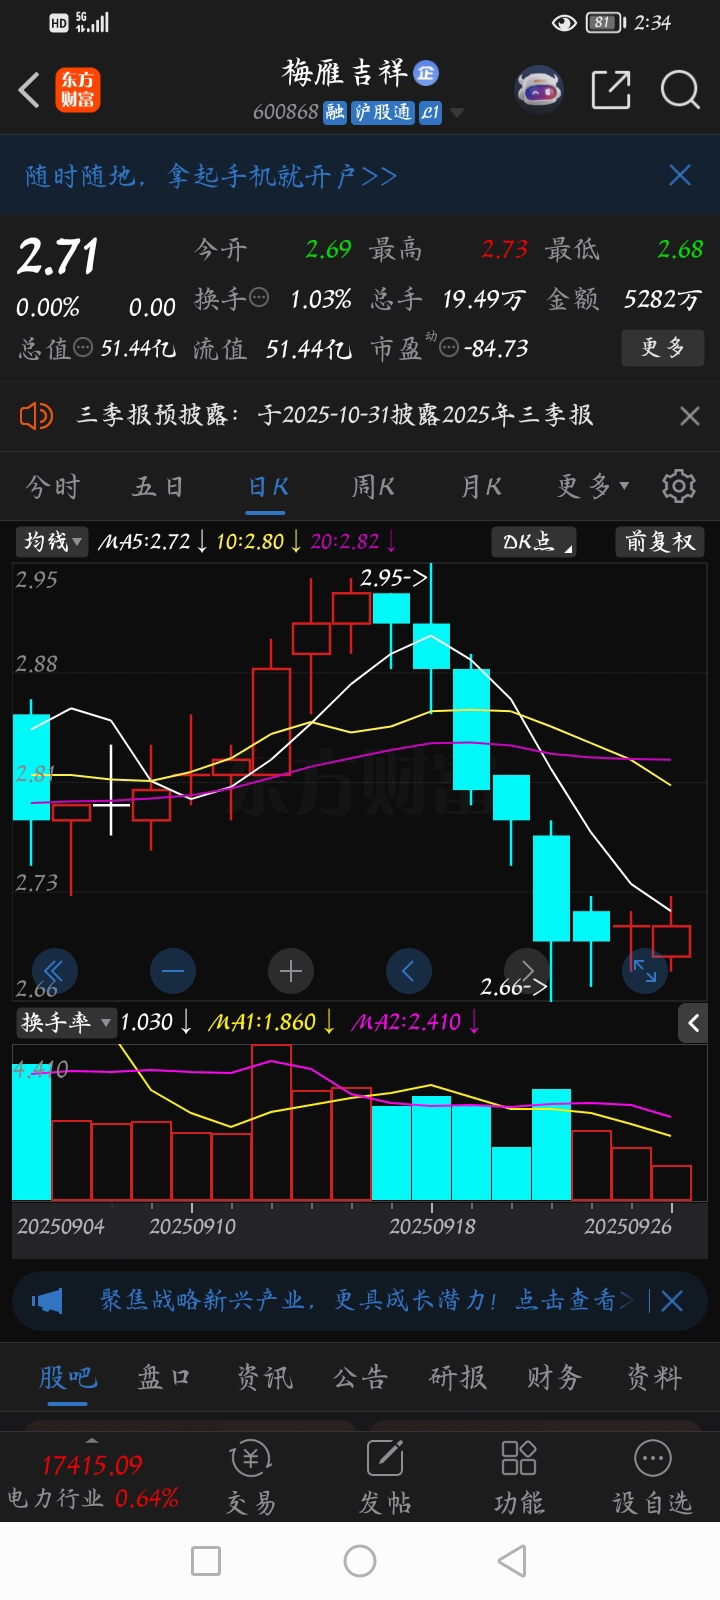
Task: Open the 功能 functions menu
Action: (519, 1478)
